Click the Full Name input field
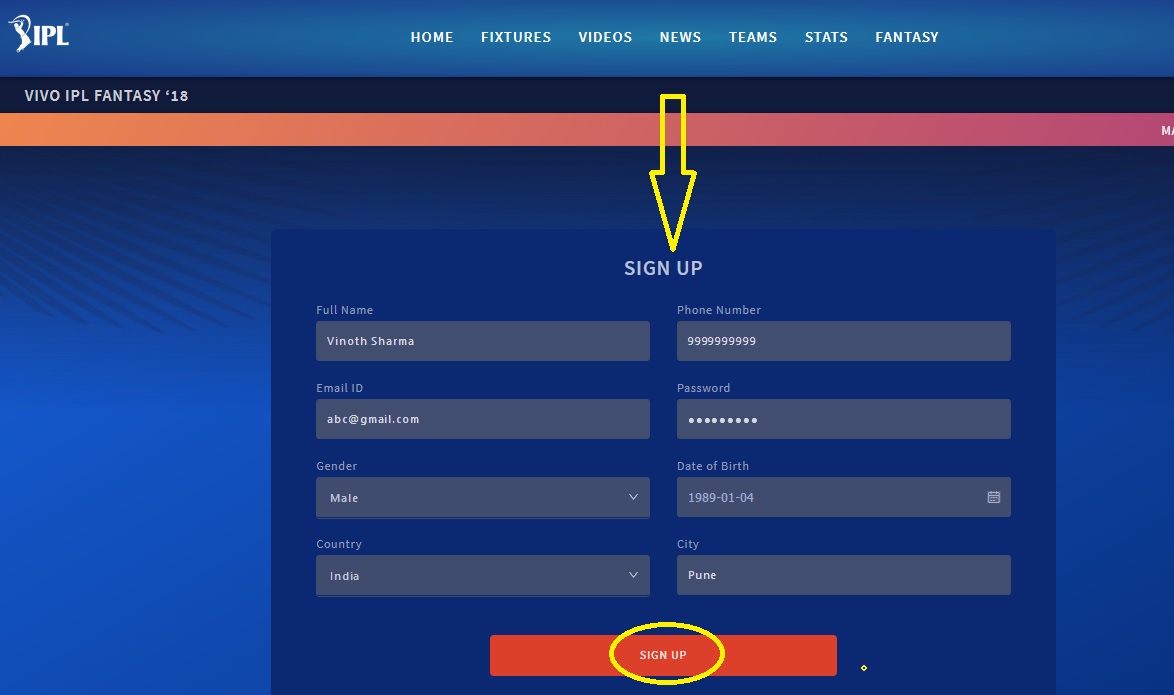 pyautogui.click(x=482, y=341)
